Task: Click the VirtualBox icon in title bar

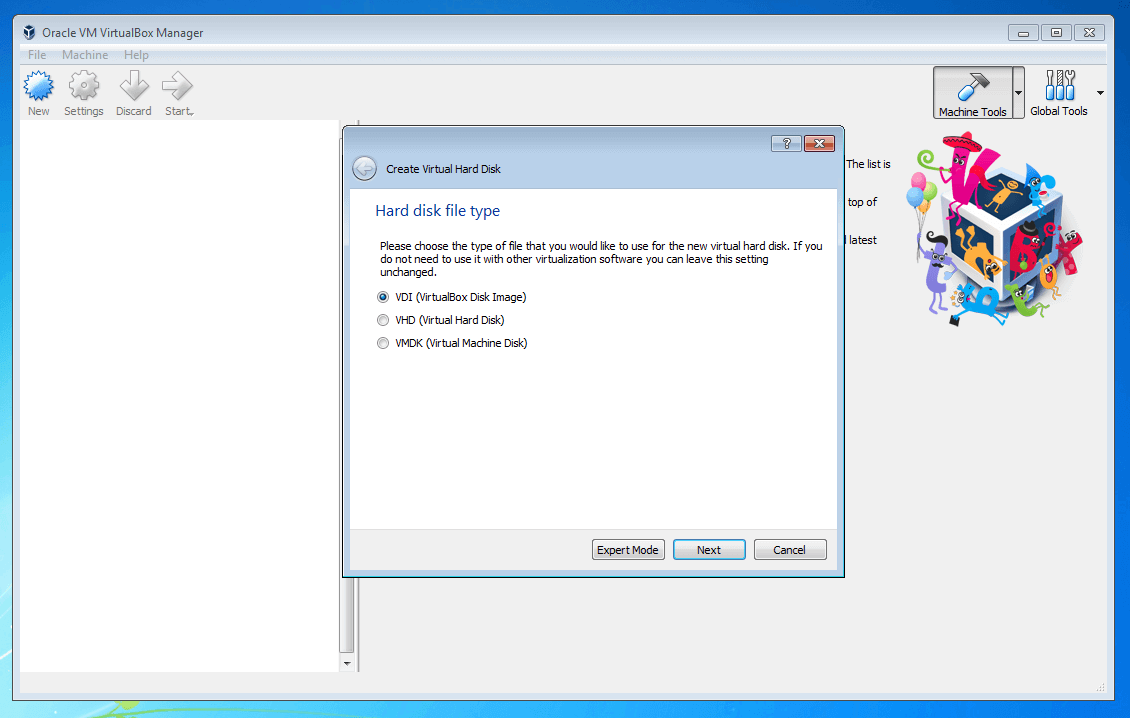Action: coord(30,33)
